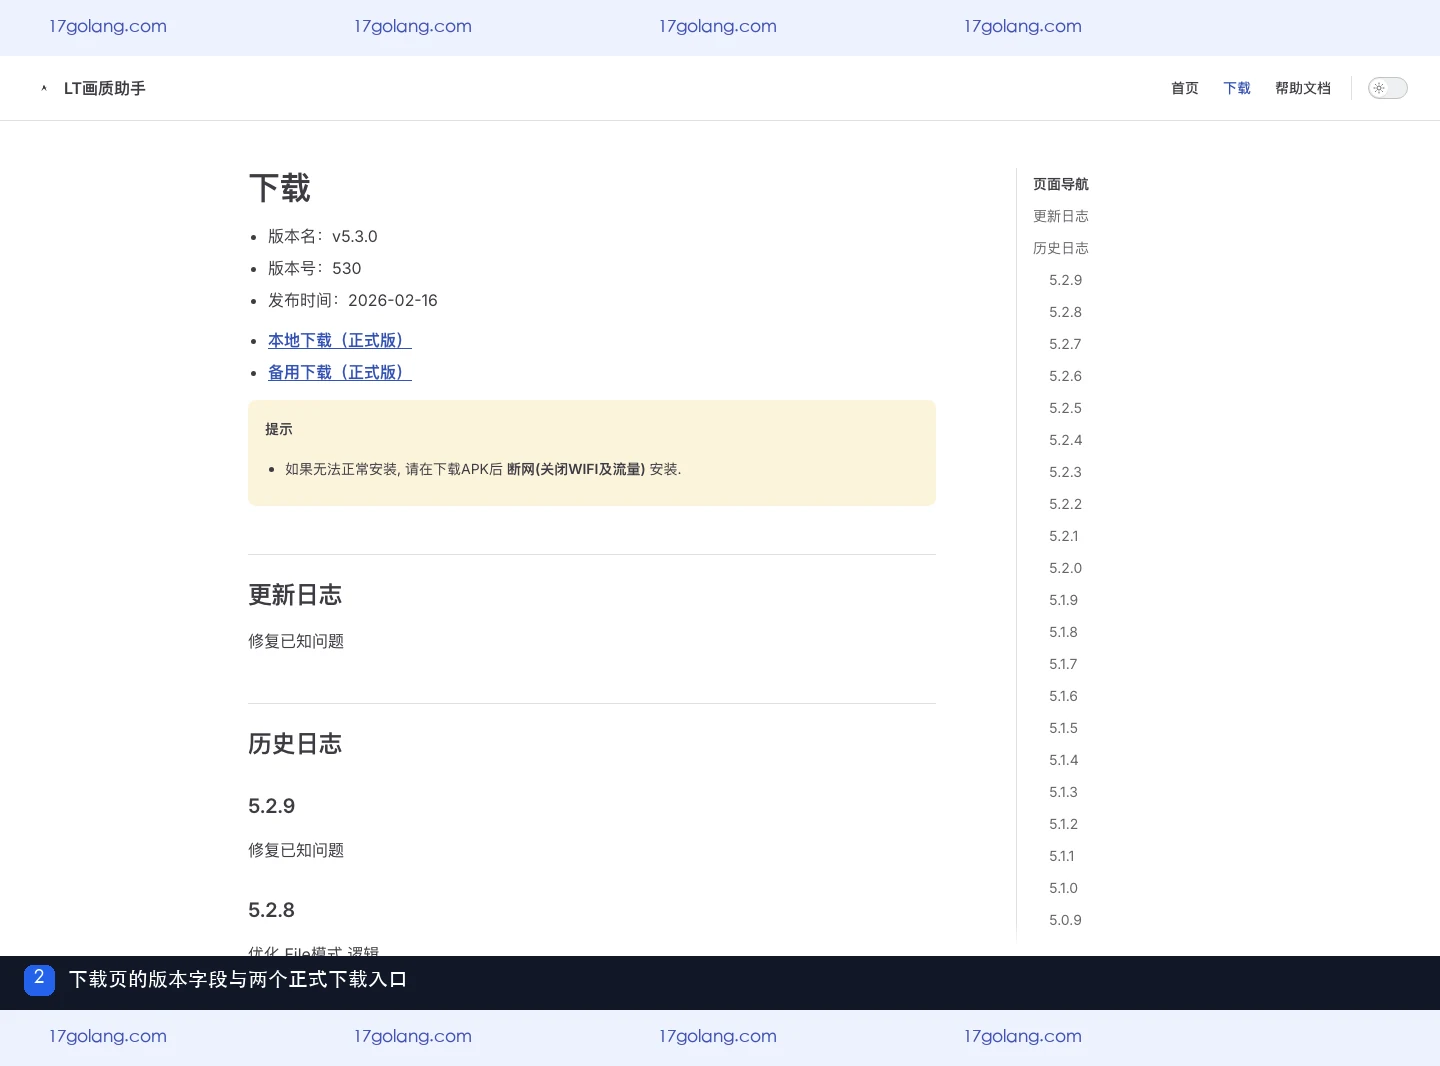Click the 历史日志 section heading
The height and width of the screenshot is (1066, 1440).
click(x=295, y=744)
